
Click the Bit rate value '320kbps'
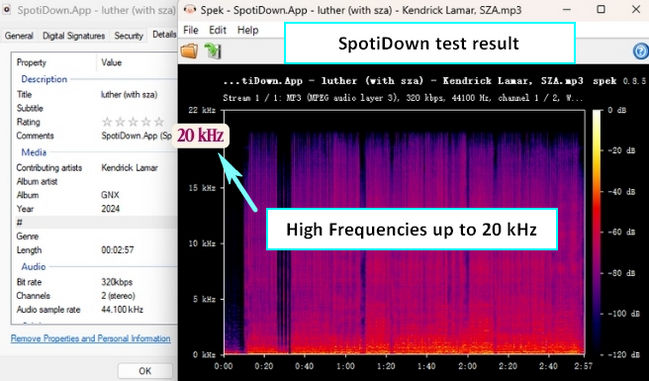tap(117, 282)
